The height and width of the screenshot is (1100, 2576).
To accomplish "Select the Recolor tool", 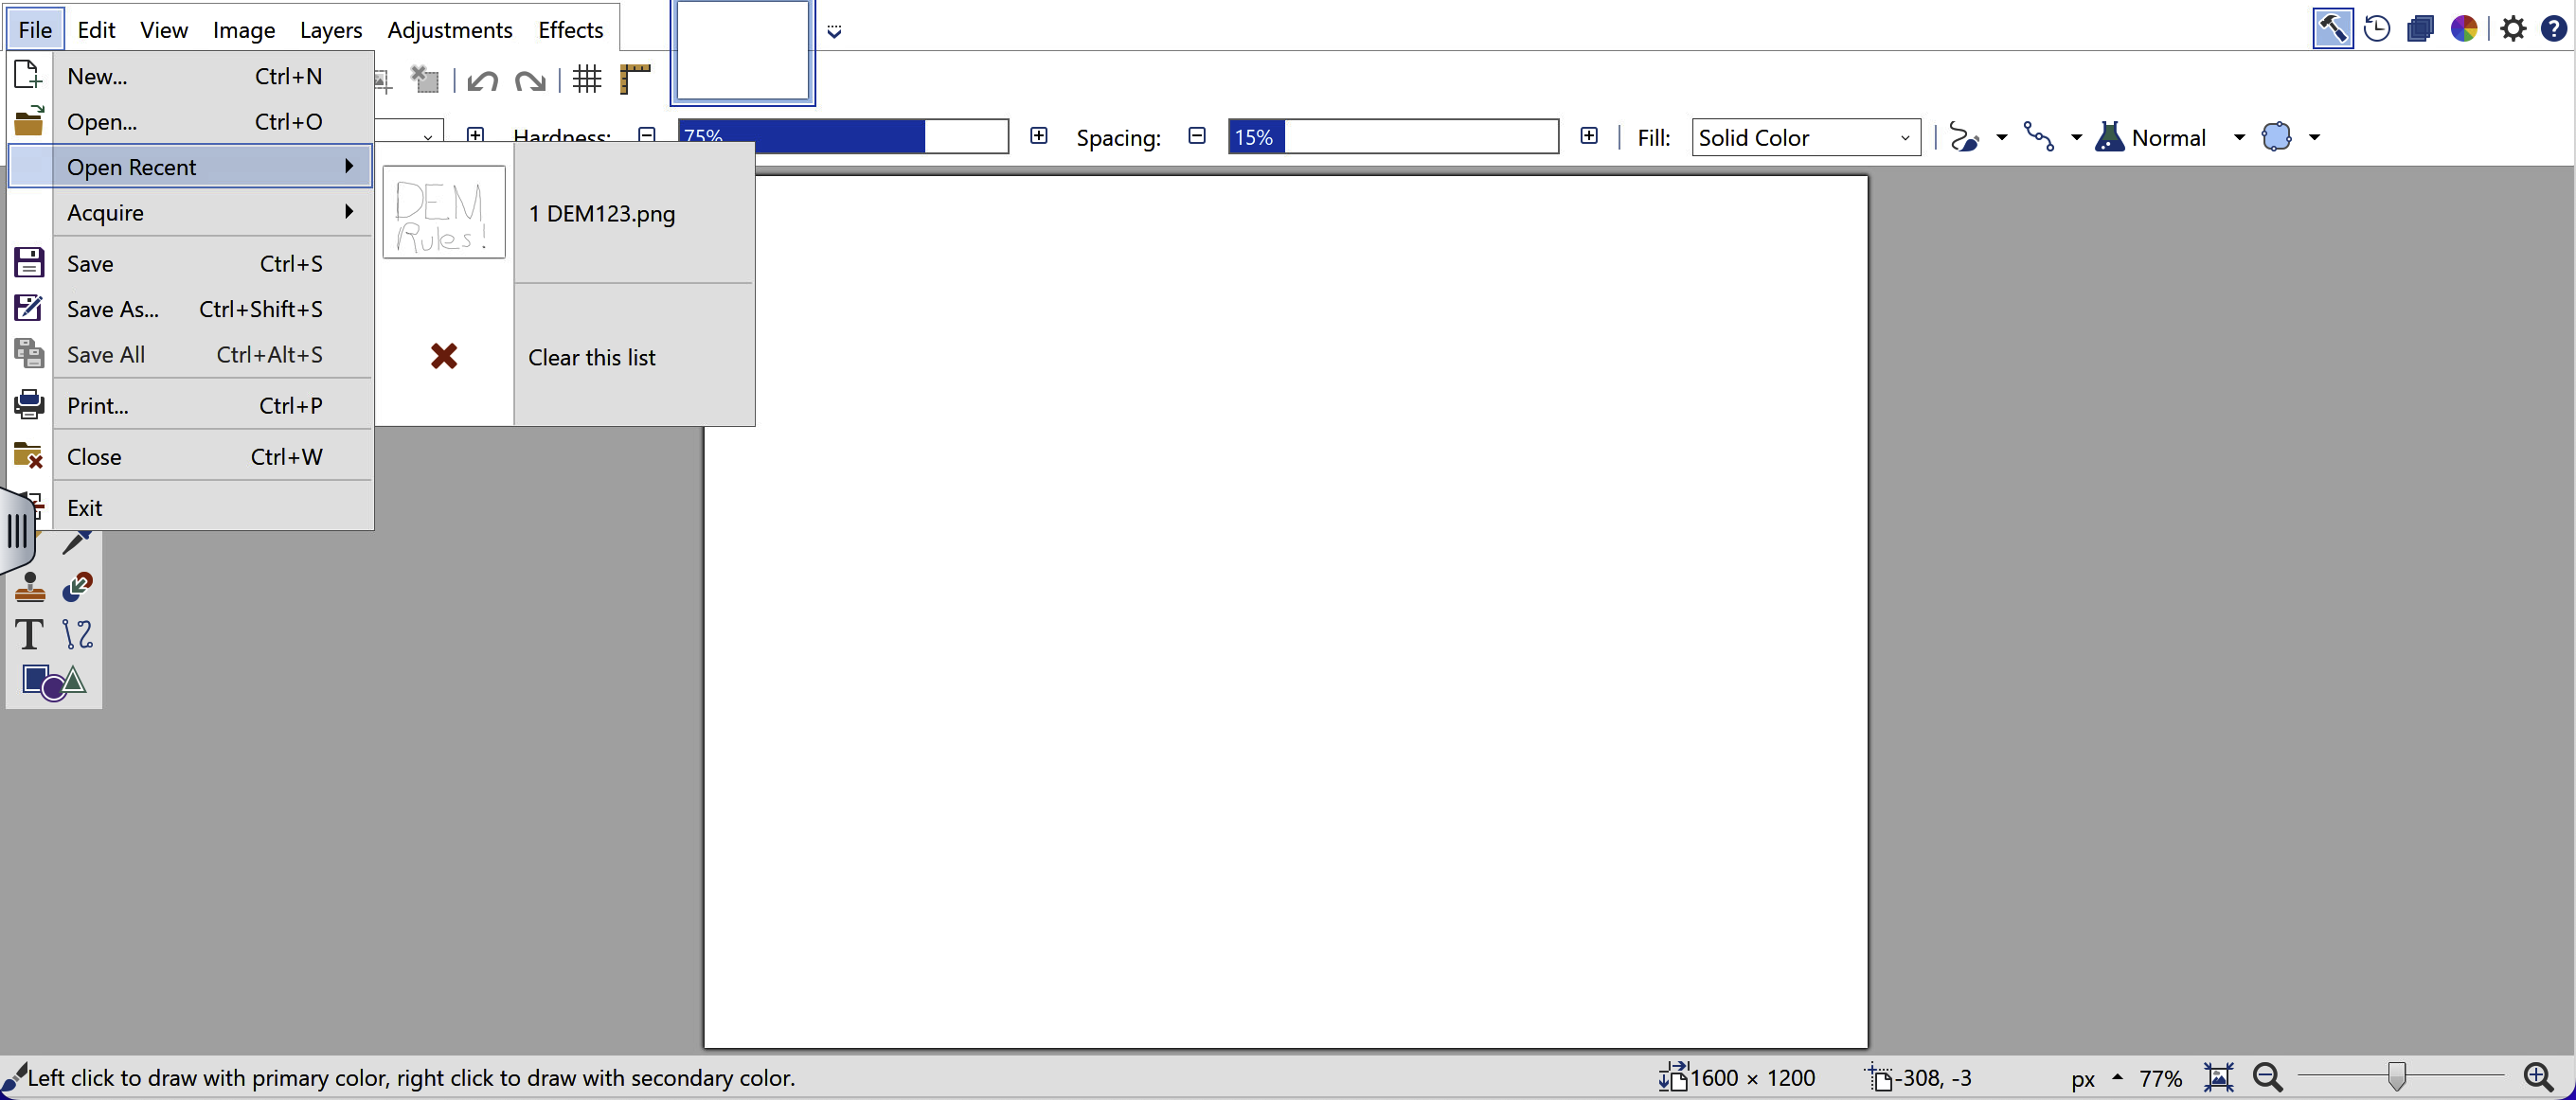I will [x=77, y=587].
